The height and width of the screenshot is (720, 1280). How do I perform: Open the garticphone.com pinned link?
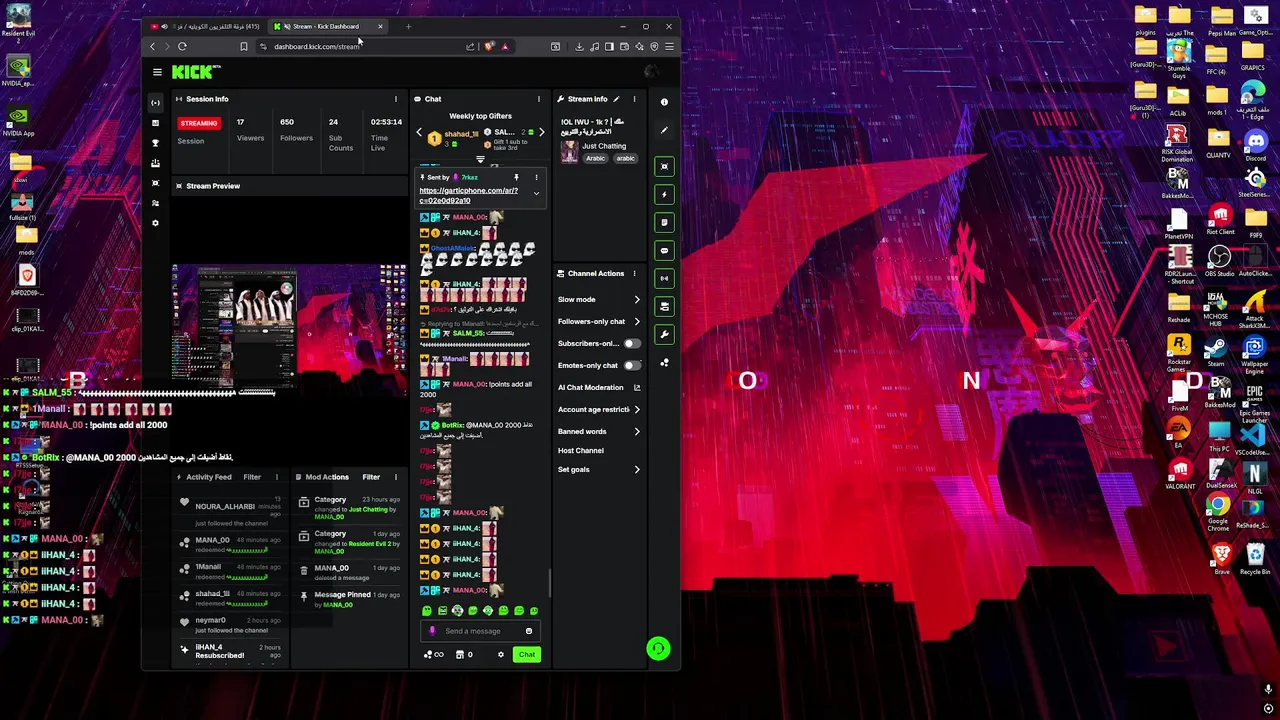click(x=469, y=195)
